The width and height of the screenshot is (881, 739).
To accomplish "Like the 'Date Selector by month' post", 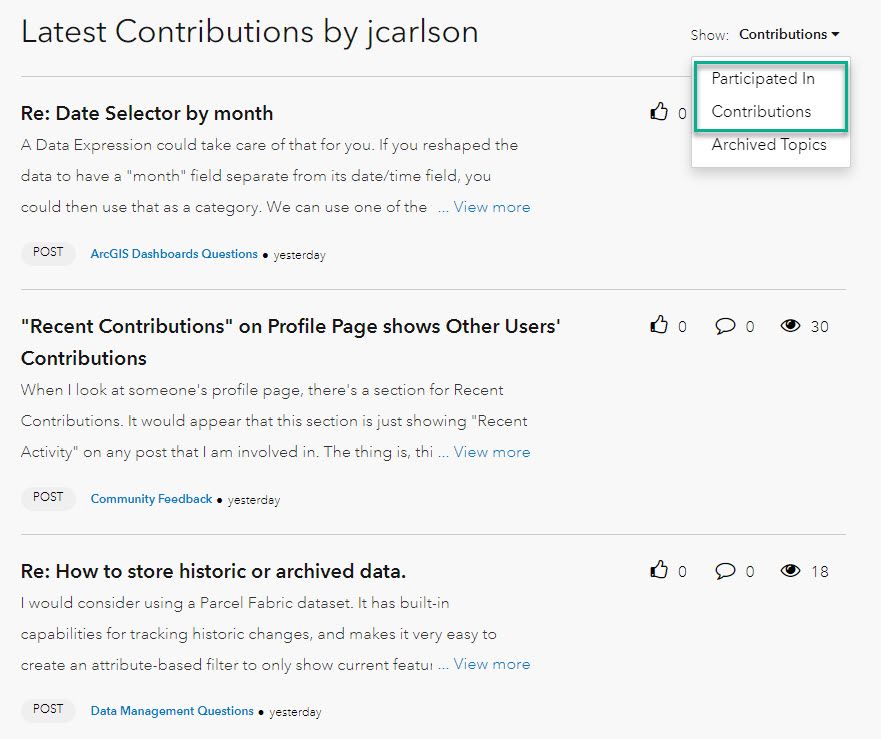I will pyautogui.click(x=659, y=112).
